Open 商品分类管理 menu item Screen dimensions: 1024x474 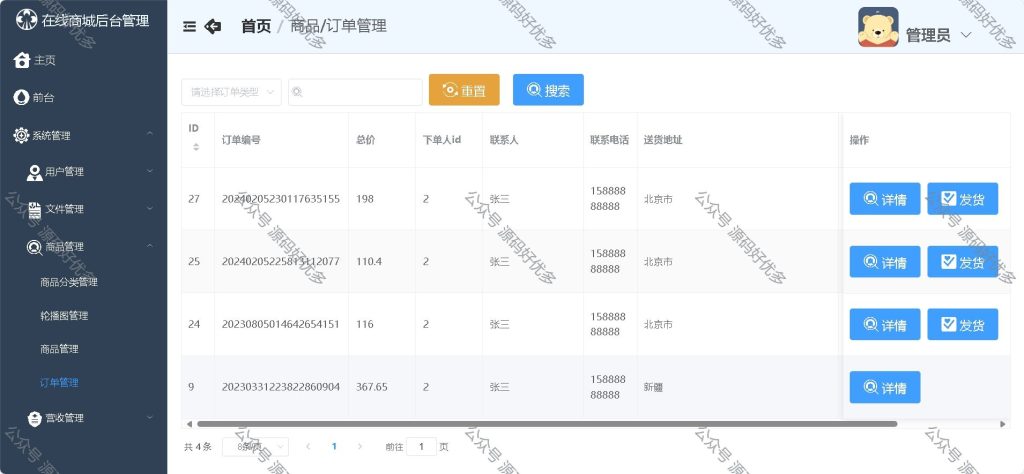pos(69,282)
